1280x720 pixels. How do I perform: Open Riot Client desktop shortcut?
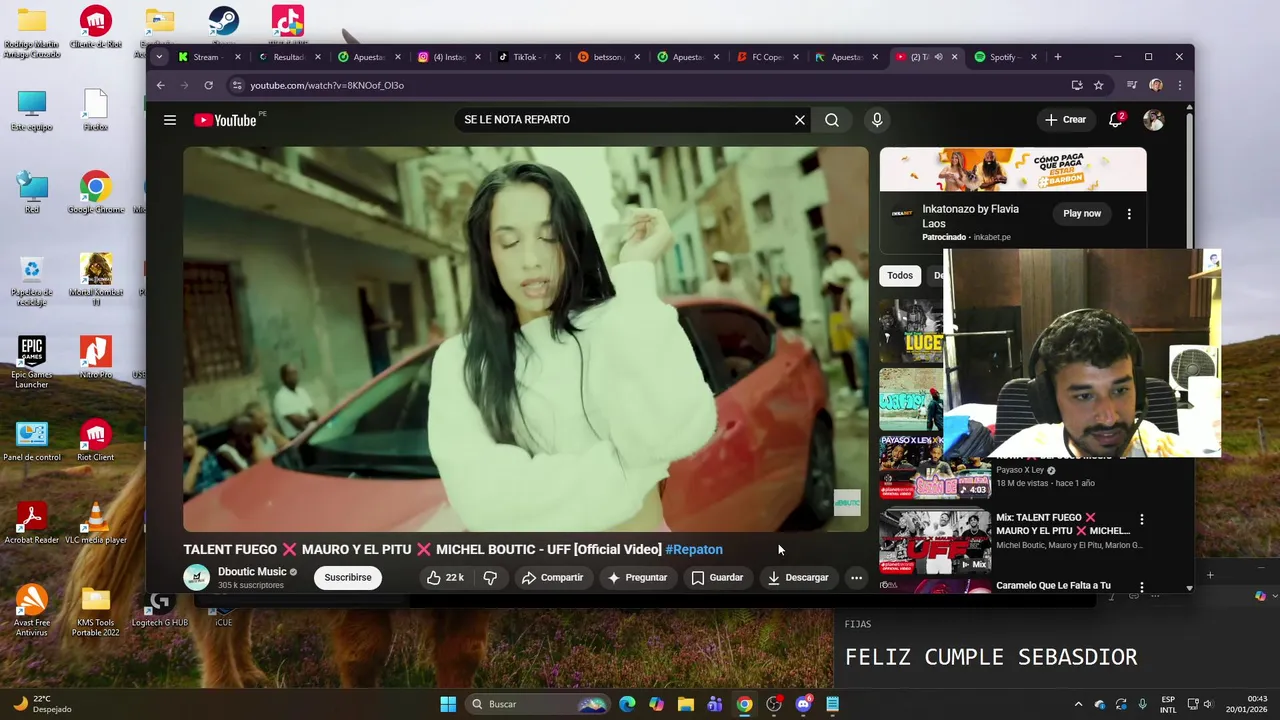[x=96, y=441]
